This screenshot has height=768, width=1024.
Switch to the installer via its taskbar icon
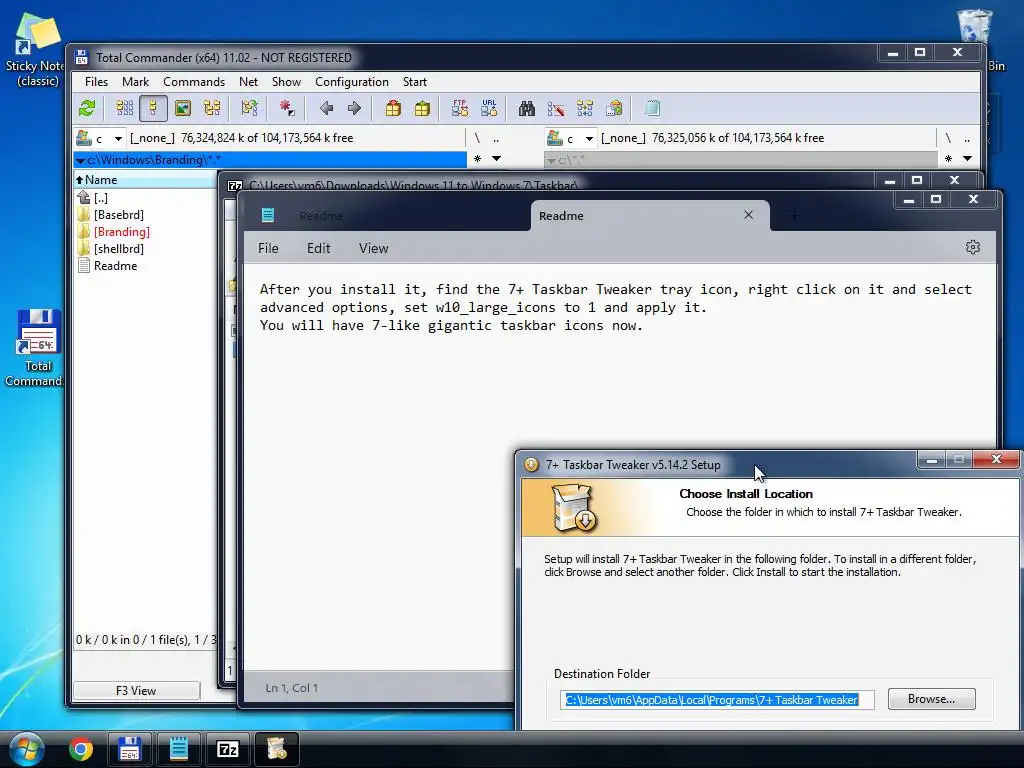(x=276, y=748)
